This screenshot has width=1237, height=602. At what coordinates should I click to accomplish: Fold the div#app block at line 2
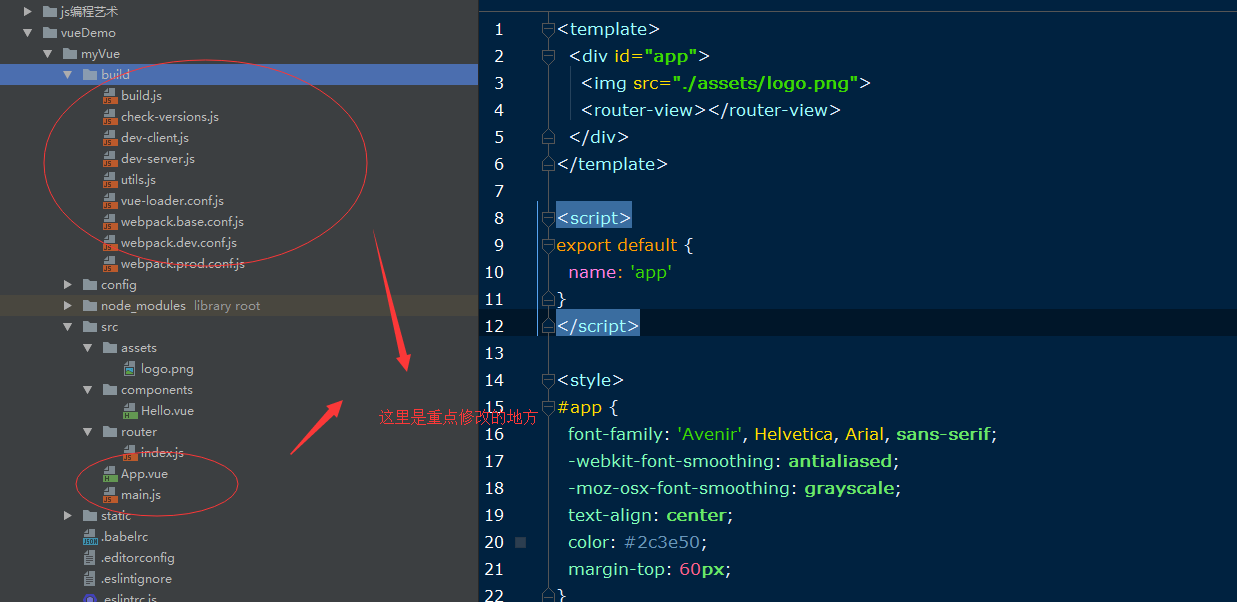pos(548,57)
